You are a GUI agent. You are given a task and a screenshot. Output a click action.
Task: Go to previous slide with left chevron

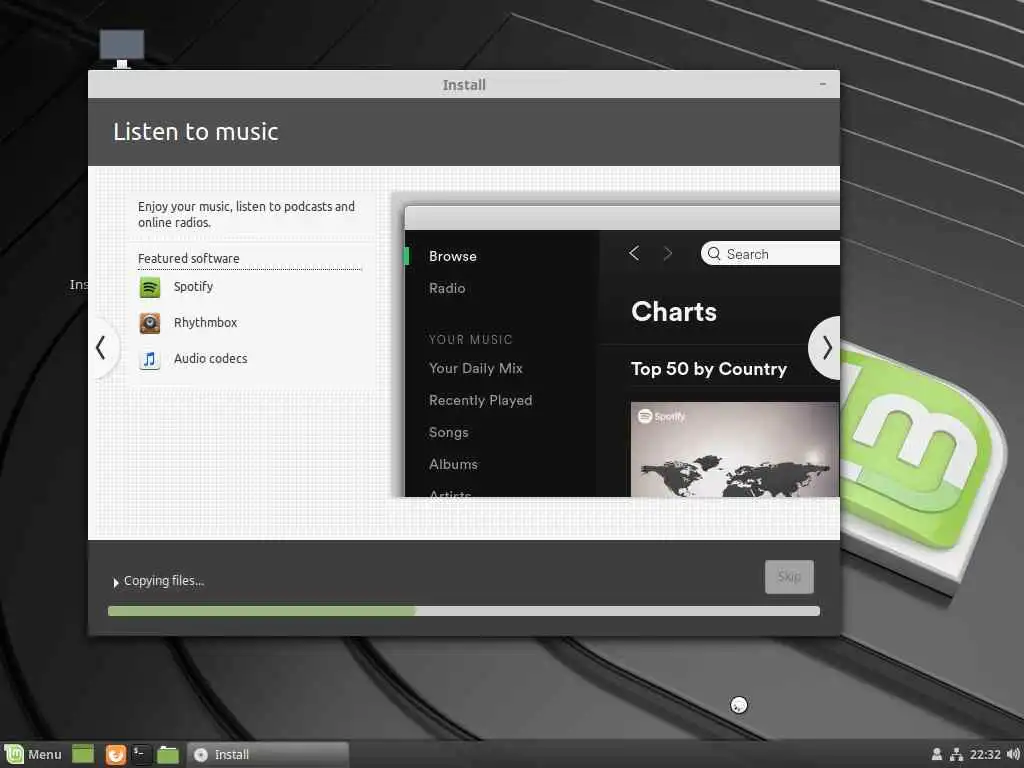tap(101, 347)
